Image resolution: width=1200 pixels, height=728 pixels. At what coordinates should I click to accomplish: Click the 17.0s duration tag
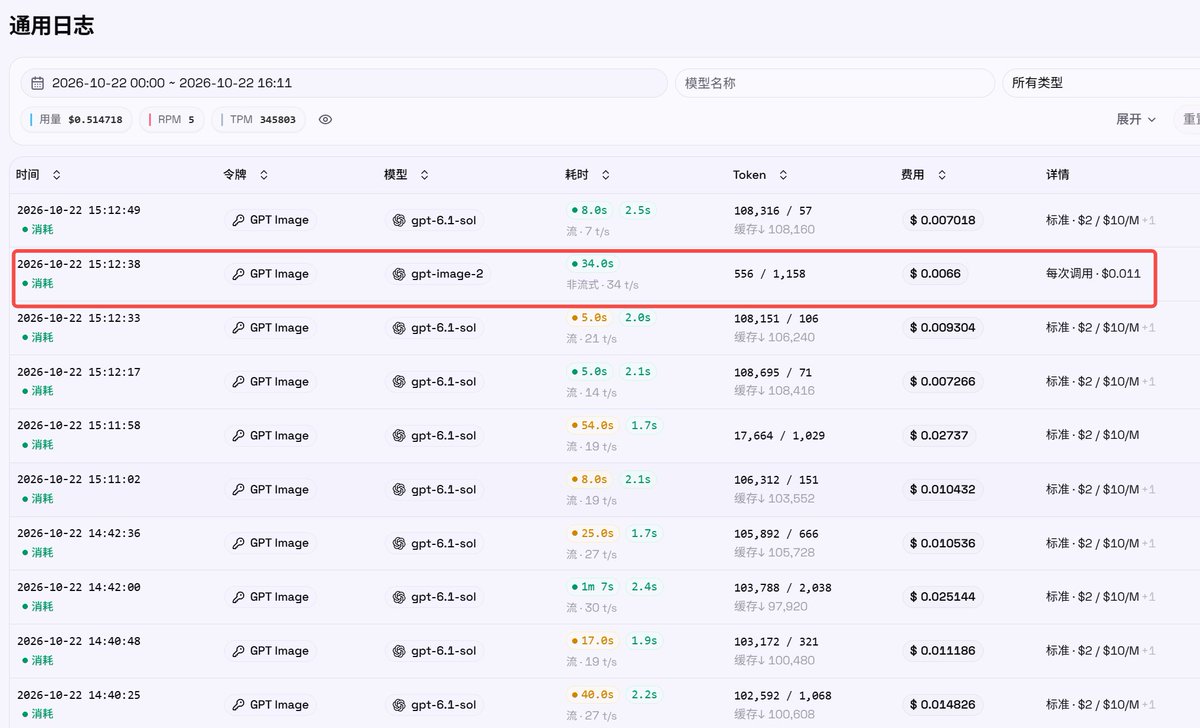[592, 641]
